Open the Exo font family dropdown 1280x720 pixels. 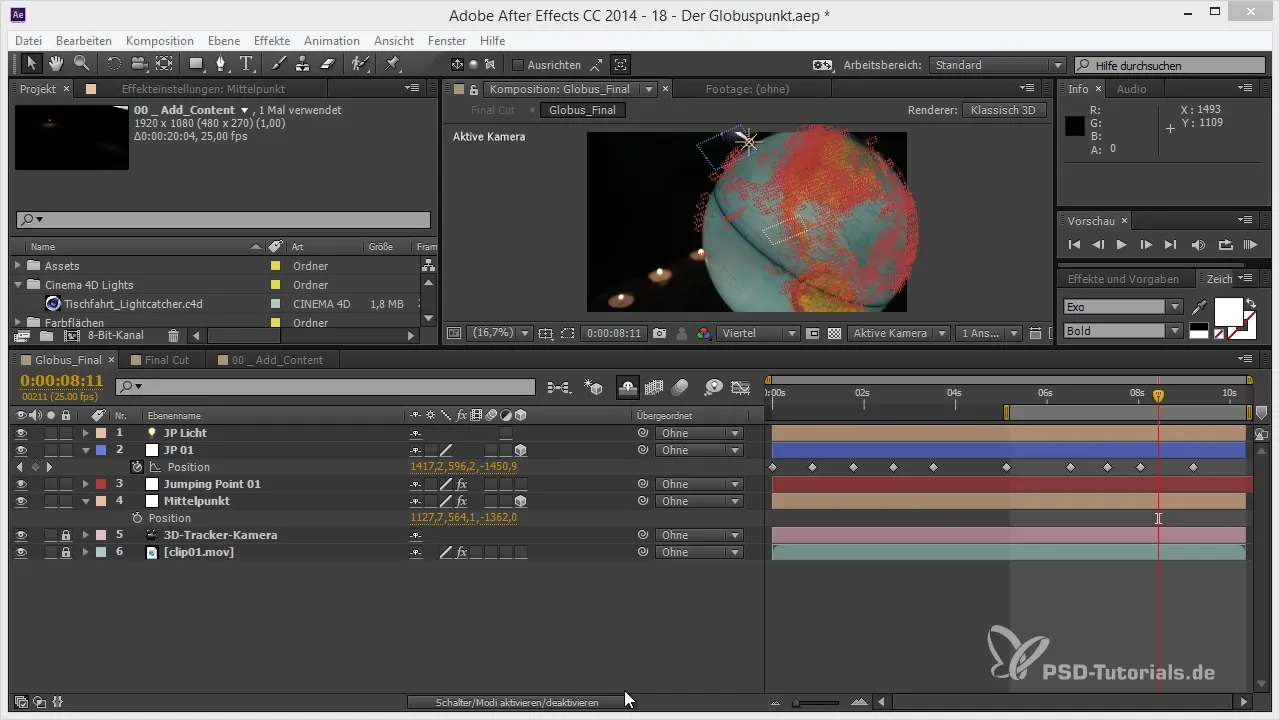click(x=1123, y=307)
